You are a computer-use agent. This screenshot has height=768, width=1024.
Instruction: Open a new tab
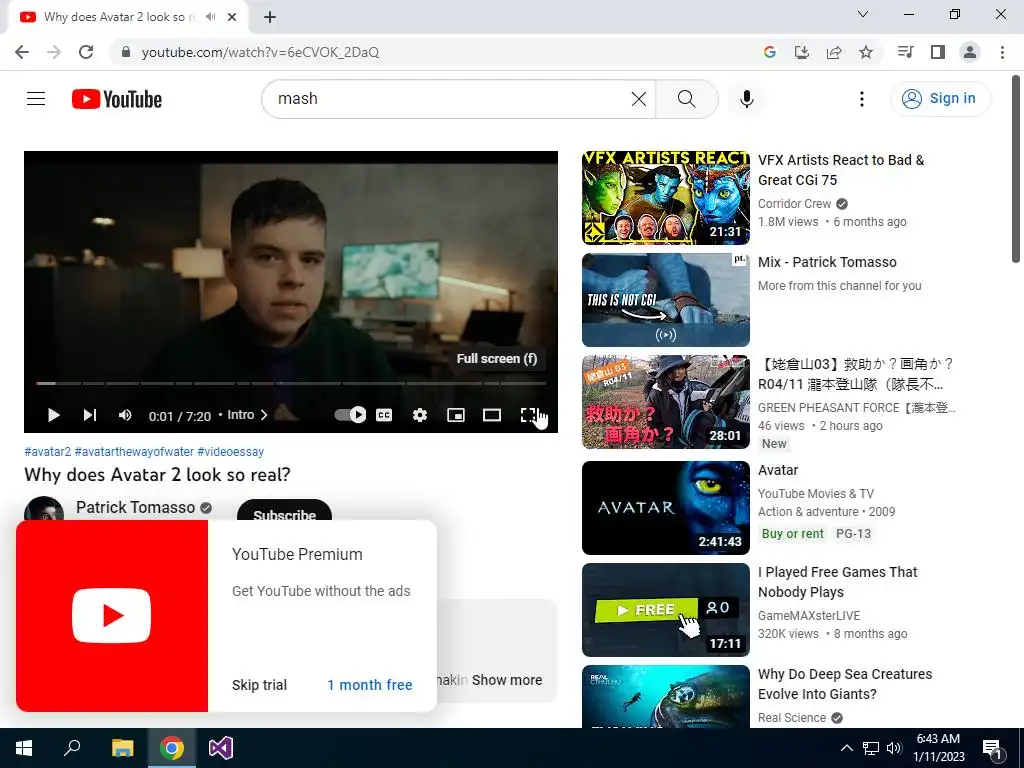[270, 17]
